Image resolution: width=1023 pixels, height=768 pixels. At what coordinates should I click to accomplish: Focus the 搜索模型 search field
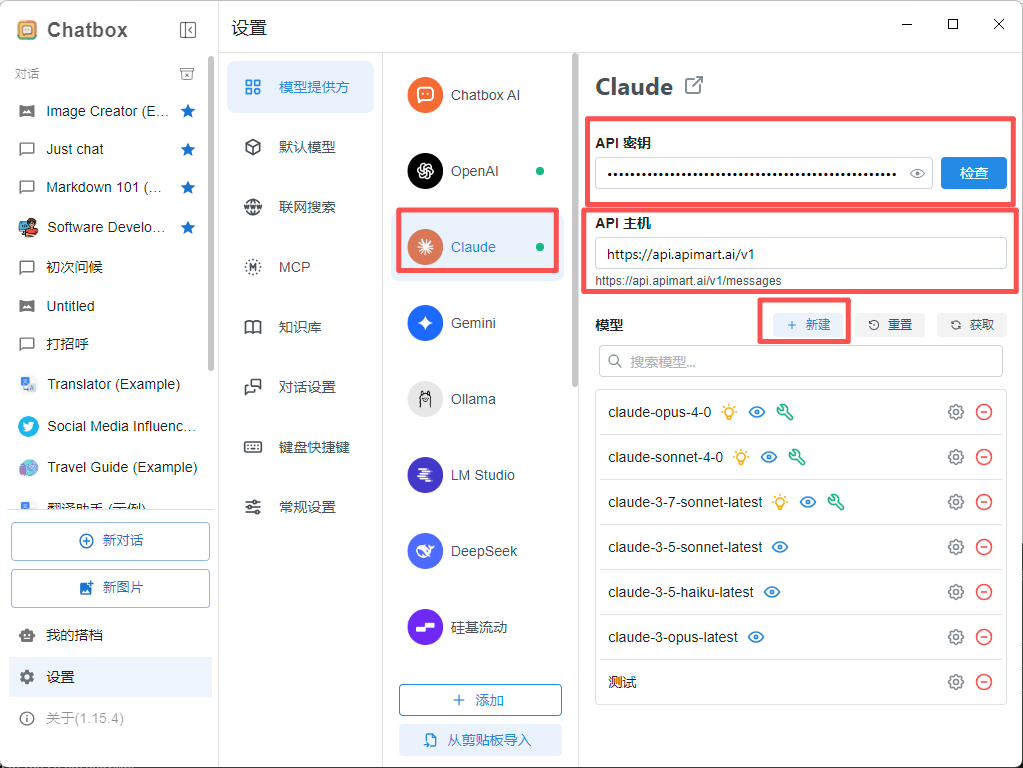pyautogui.click(x=801, y=361)
